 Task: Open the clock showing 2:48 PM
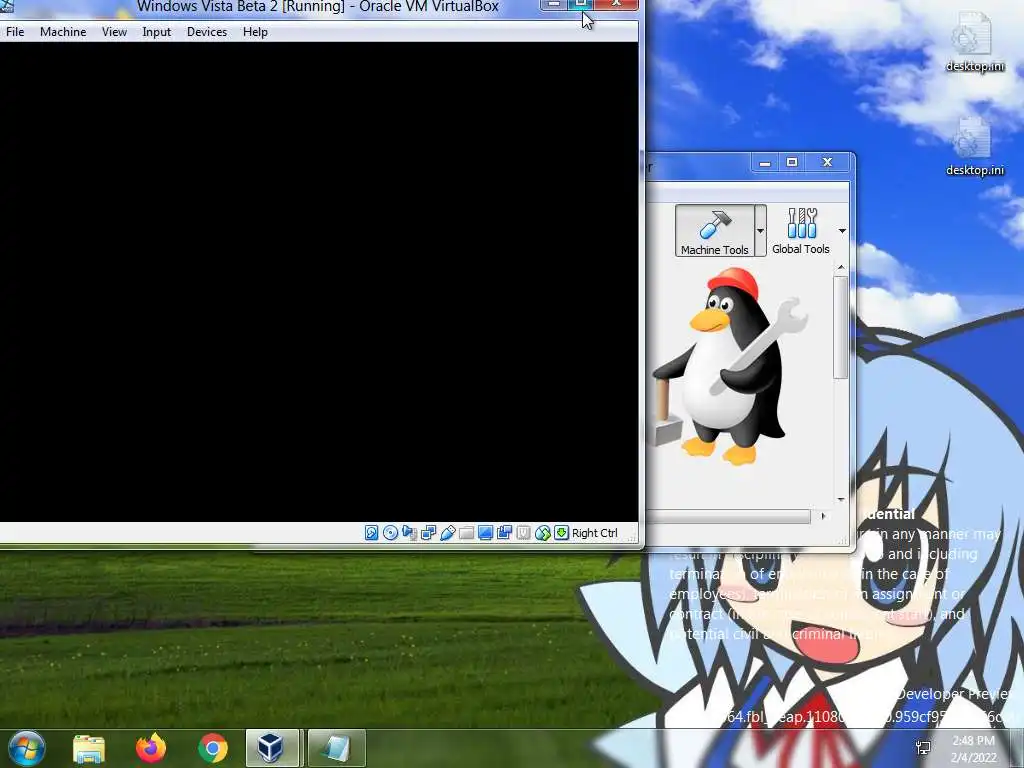[974, 749]
